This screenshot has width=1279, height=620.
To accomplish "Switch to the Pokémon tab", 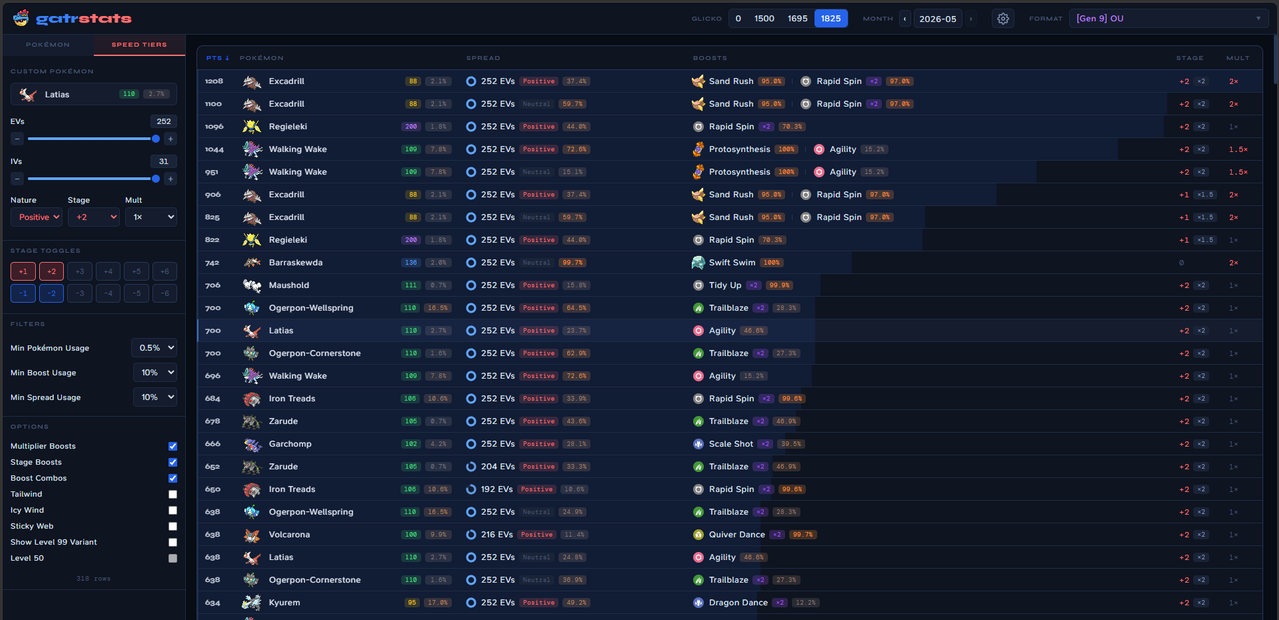I will coord(48,45).
